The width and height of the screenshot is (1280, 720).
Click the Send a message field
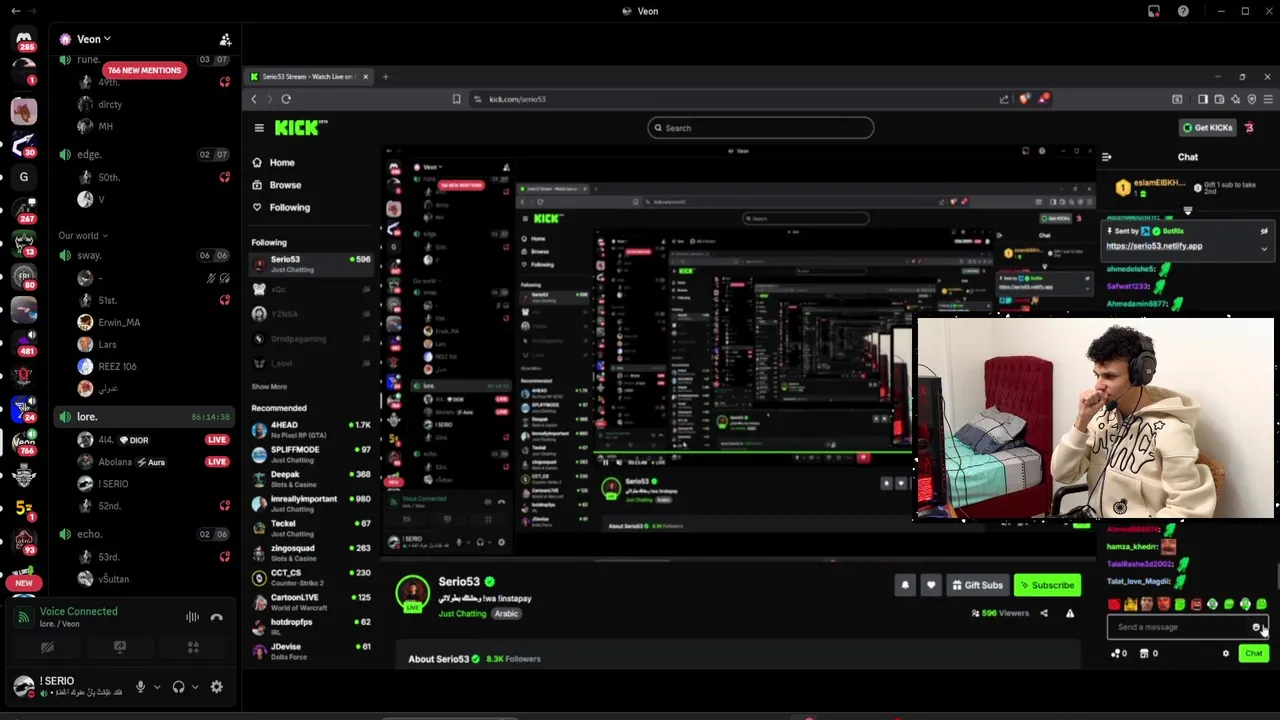(1180, 627)
